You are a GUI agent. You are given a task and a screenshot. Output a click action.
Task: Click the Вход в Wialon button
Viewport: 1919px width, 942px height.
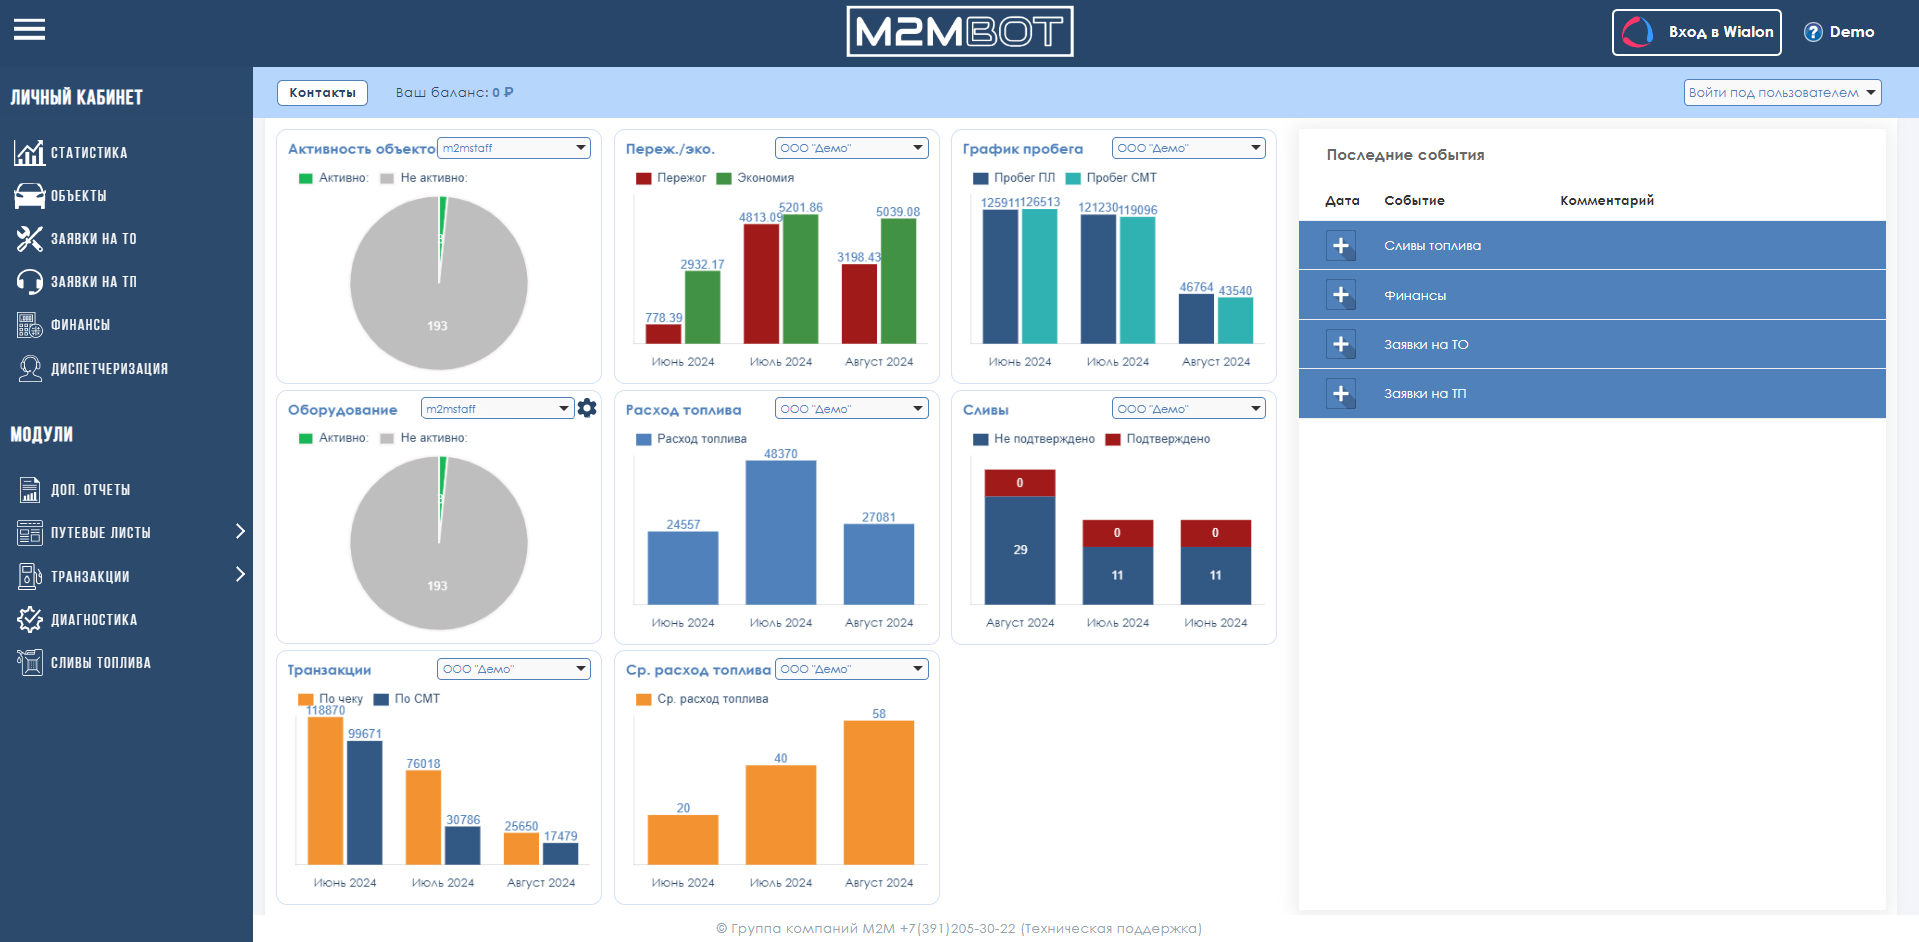click(1696, 32)
